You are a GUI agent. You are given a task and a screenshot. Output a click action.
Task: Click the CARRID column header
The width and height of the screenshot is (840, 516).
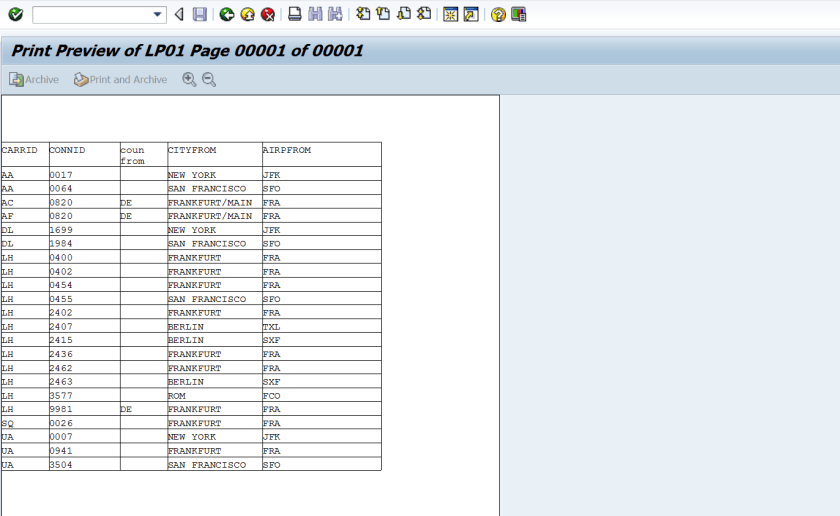point(19,150)
